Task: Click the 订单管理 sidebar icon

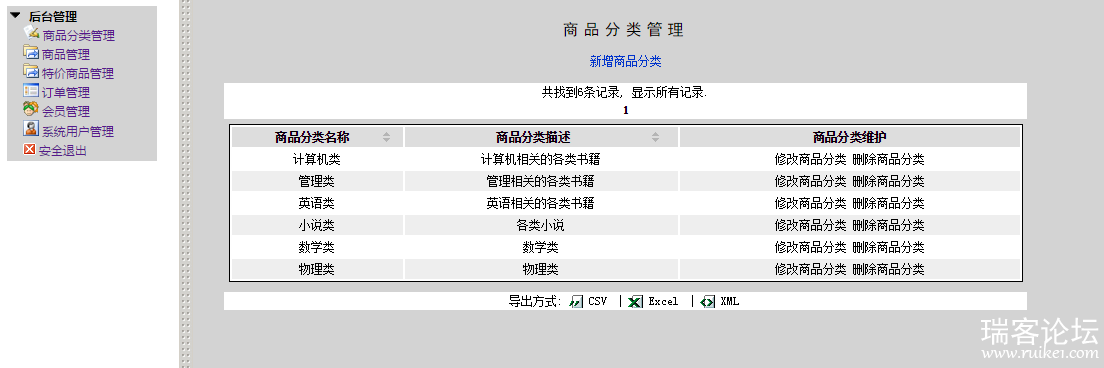Action: 31,91
